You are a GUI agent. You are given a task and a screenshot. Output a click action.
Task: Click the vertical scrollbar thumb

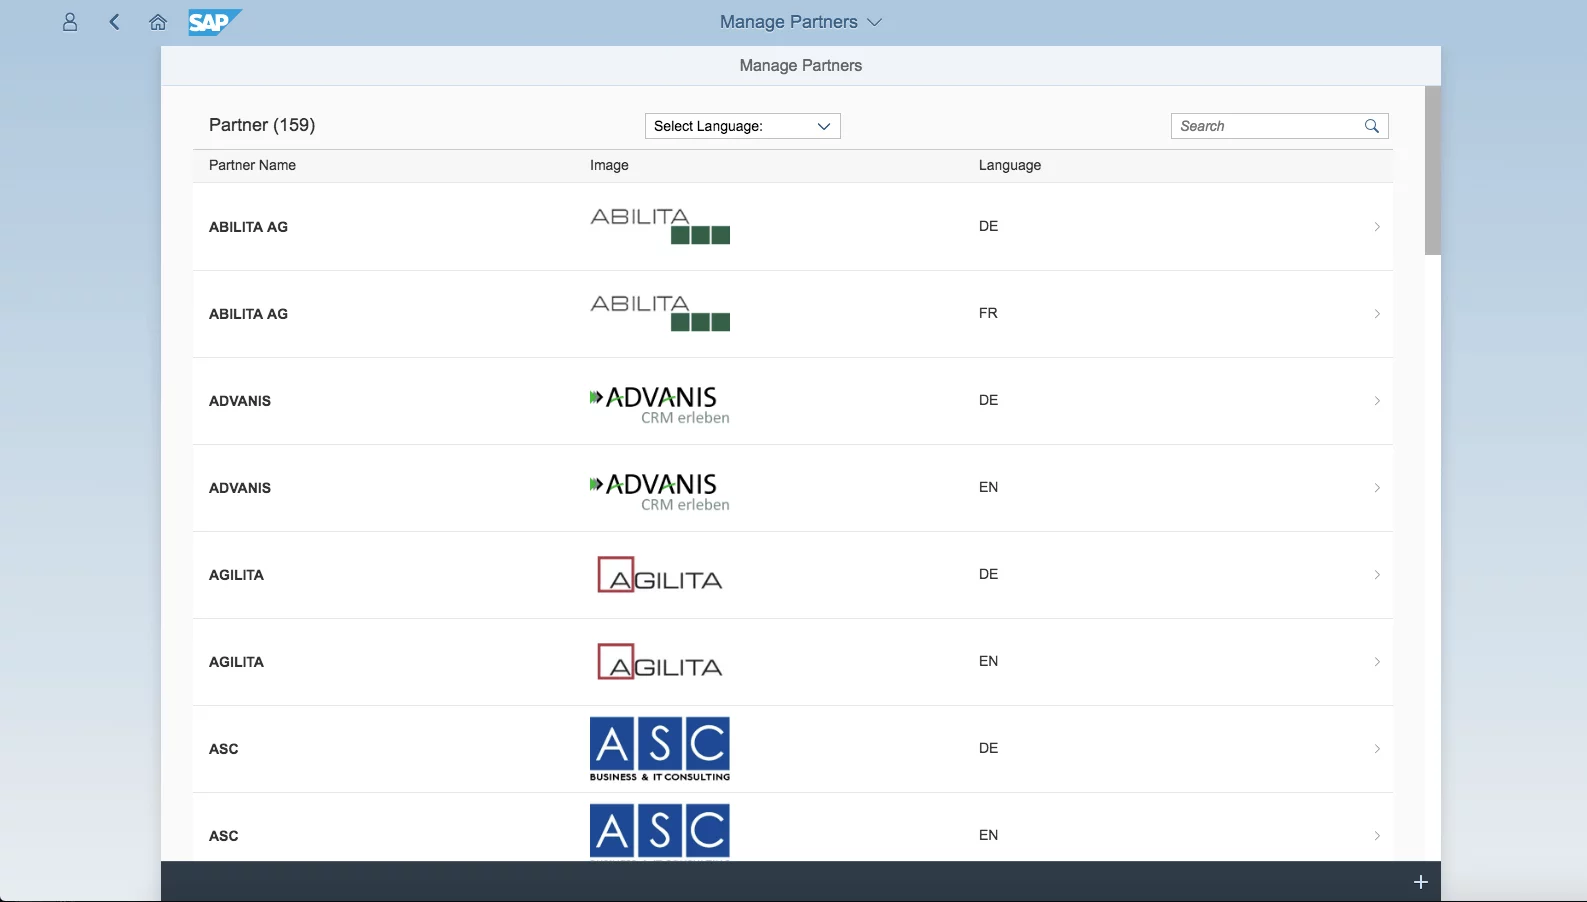[1432, 170]
